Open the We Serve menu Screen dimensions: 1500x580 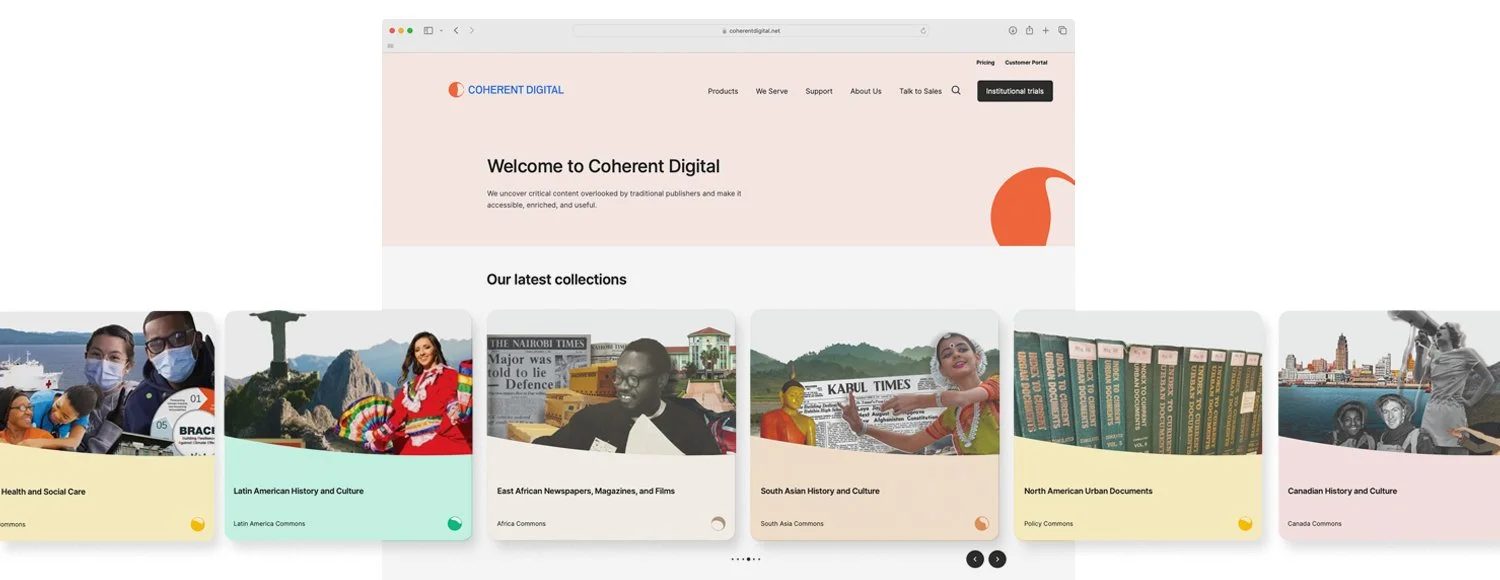coord(771,91)
